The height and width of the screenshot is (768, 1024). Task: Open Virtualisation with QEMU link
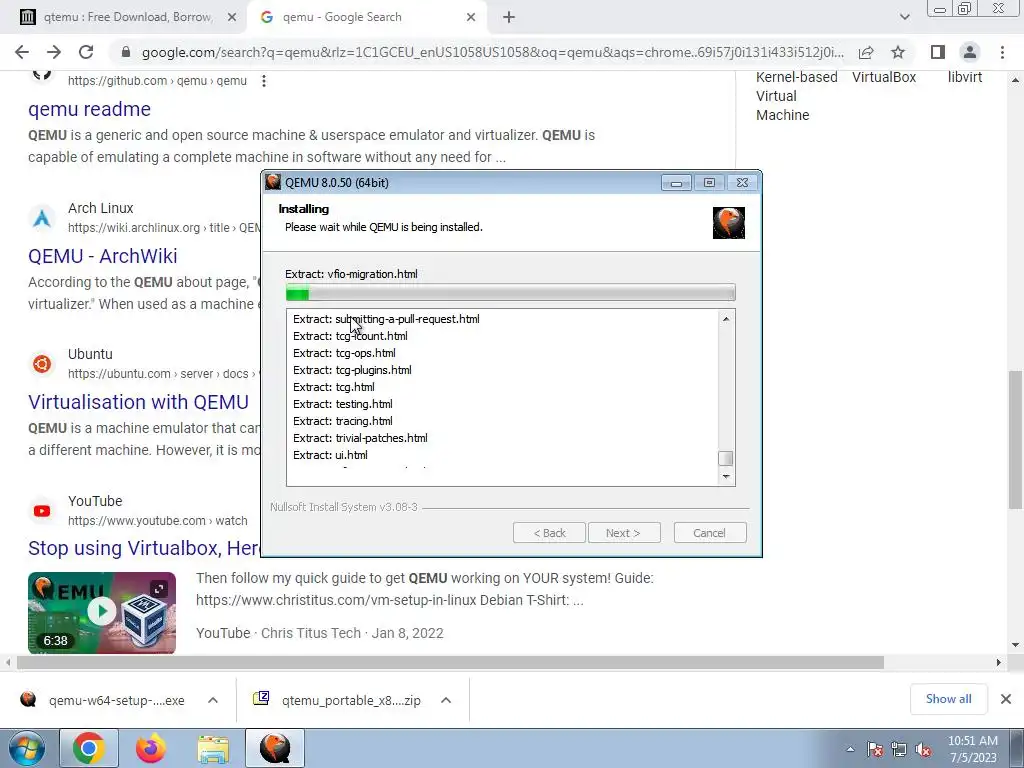point(138,402)
